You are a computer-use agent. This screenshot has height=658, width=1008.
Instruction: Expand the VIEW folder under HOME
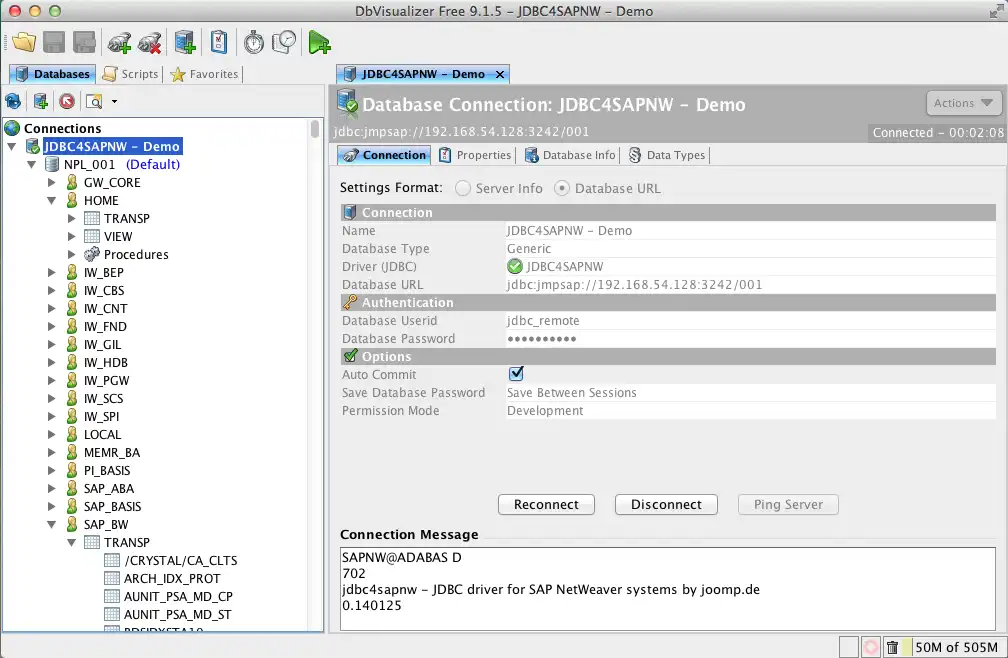click(x=71, y=236)
